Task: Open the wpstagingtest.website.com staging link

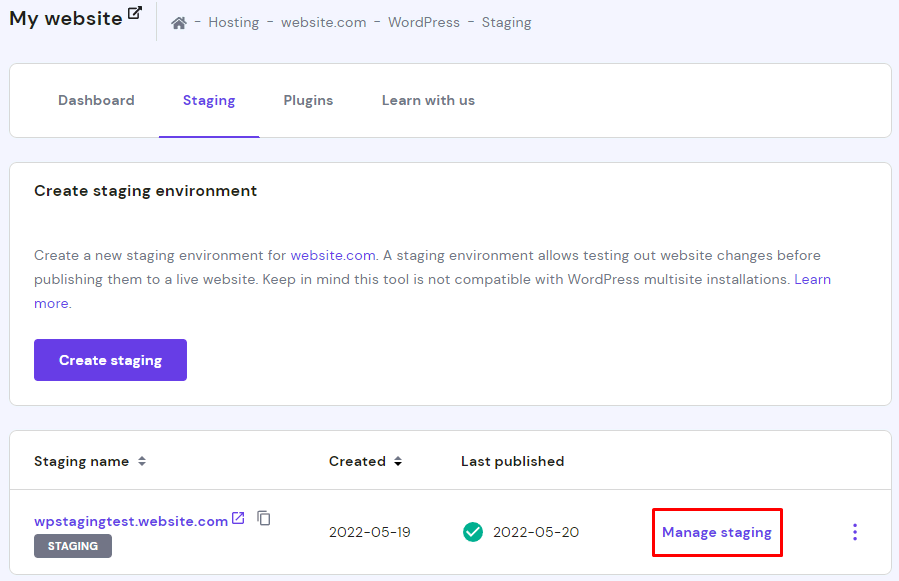Action: coord(131,521)
